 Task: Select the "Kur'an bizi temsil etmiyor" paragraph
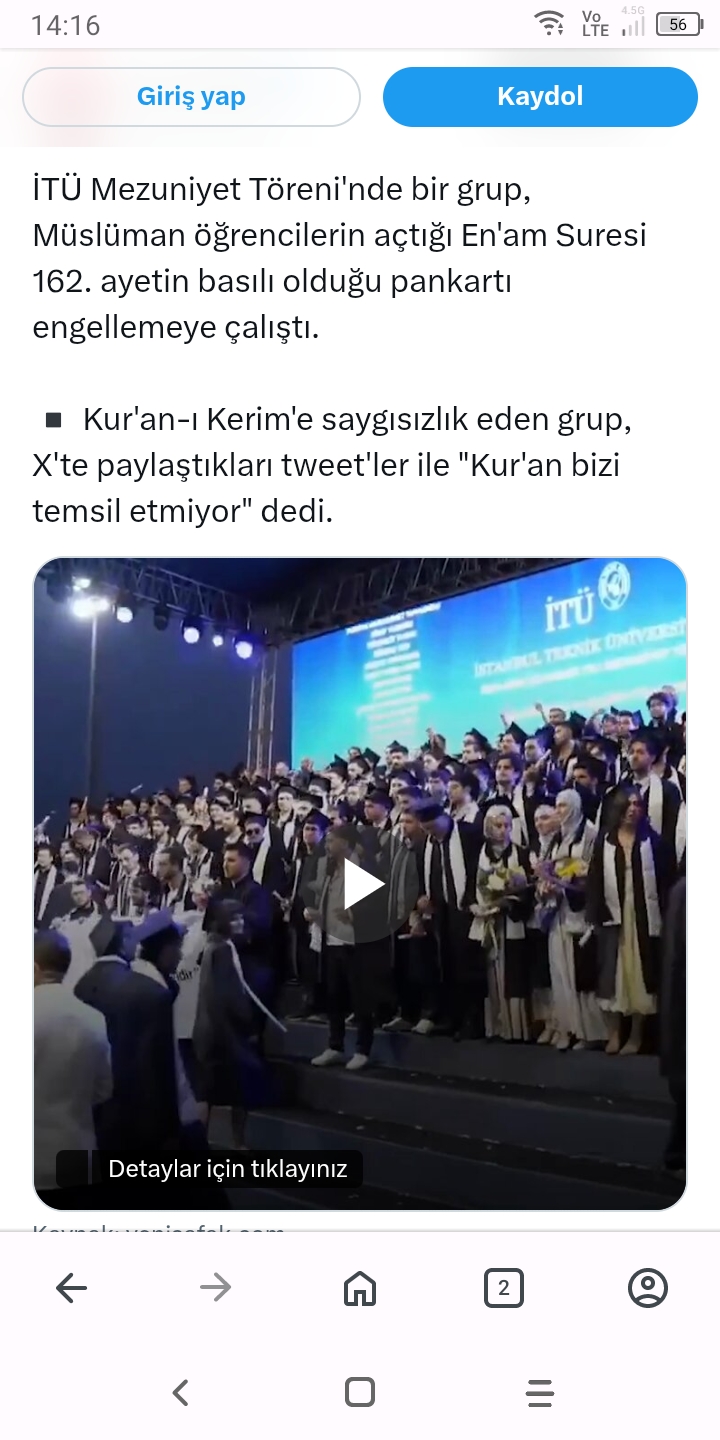pos(333,465)
